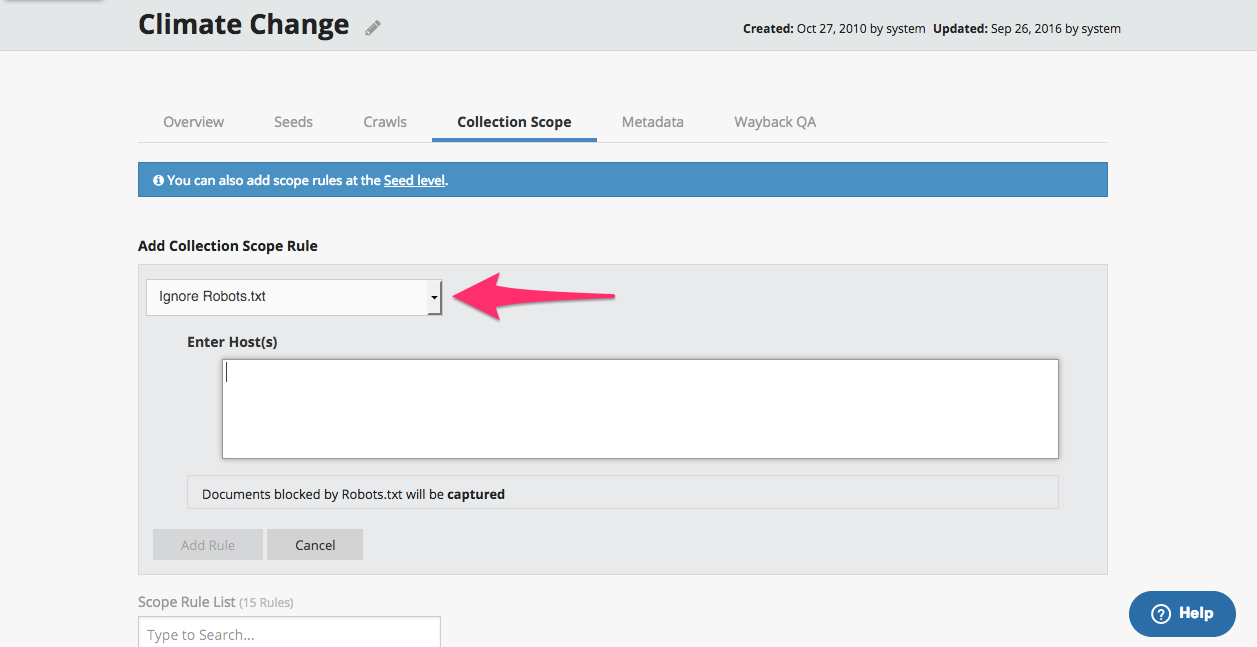The image size is (1257, 647).
Task: Click the info icon in the blue banner
Action: click(158, 181)
